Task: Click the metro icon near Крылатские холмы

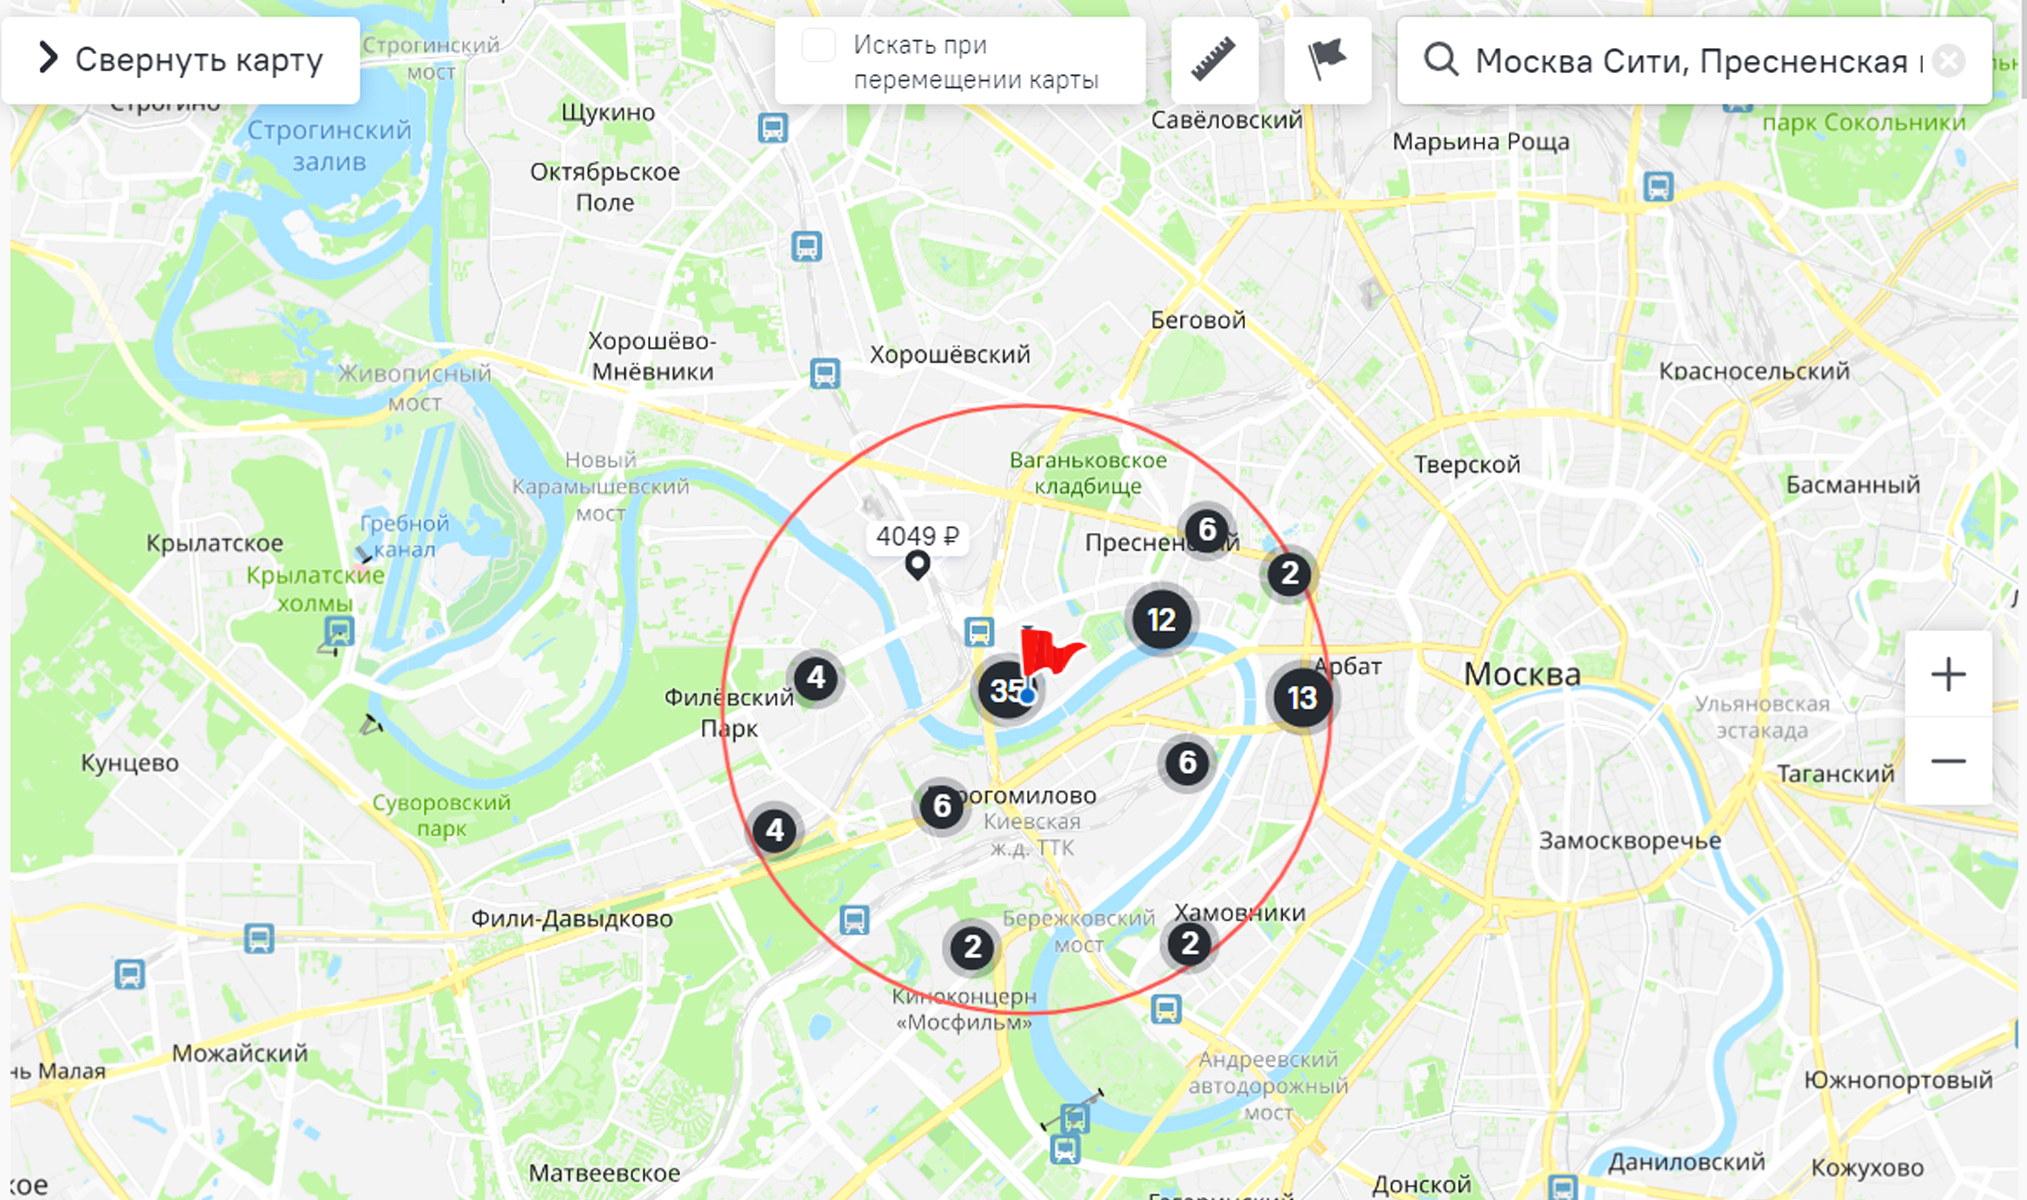Action: click(339, 632)
